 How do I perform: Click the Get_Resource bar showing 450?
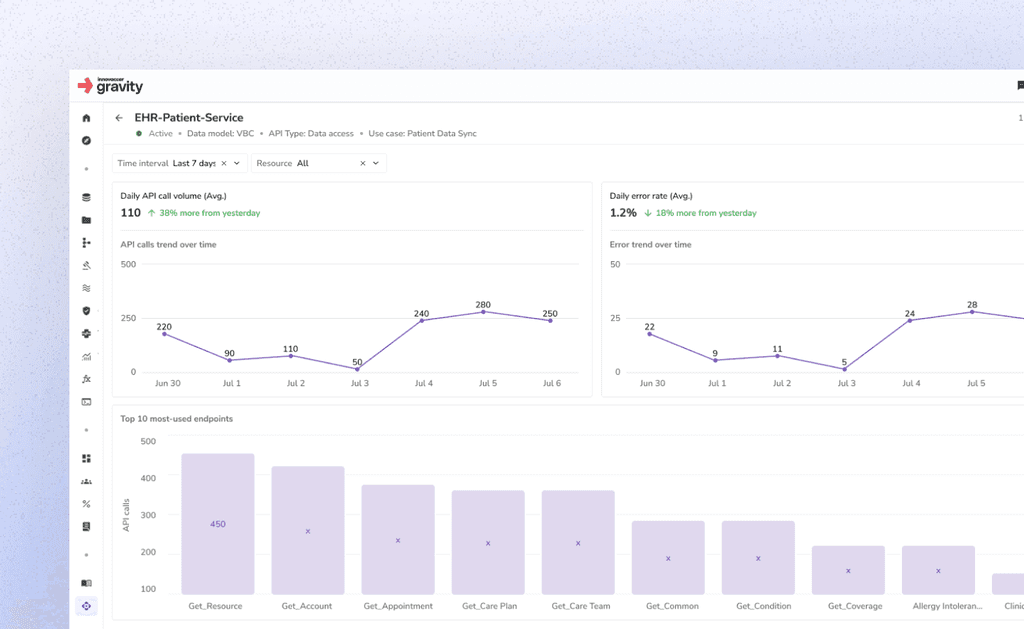point(218,524)
